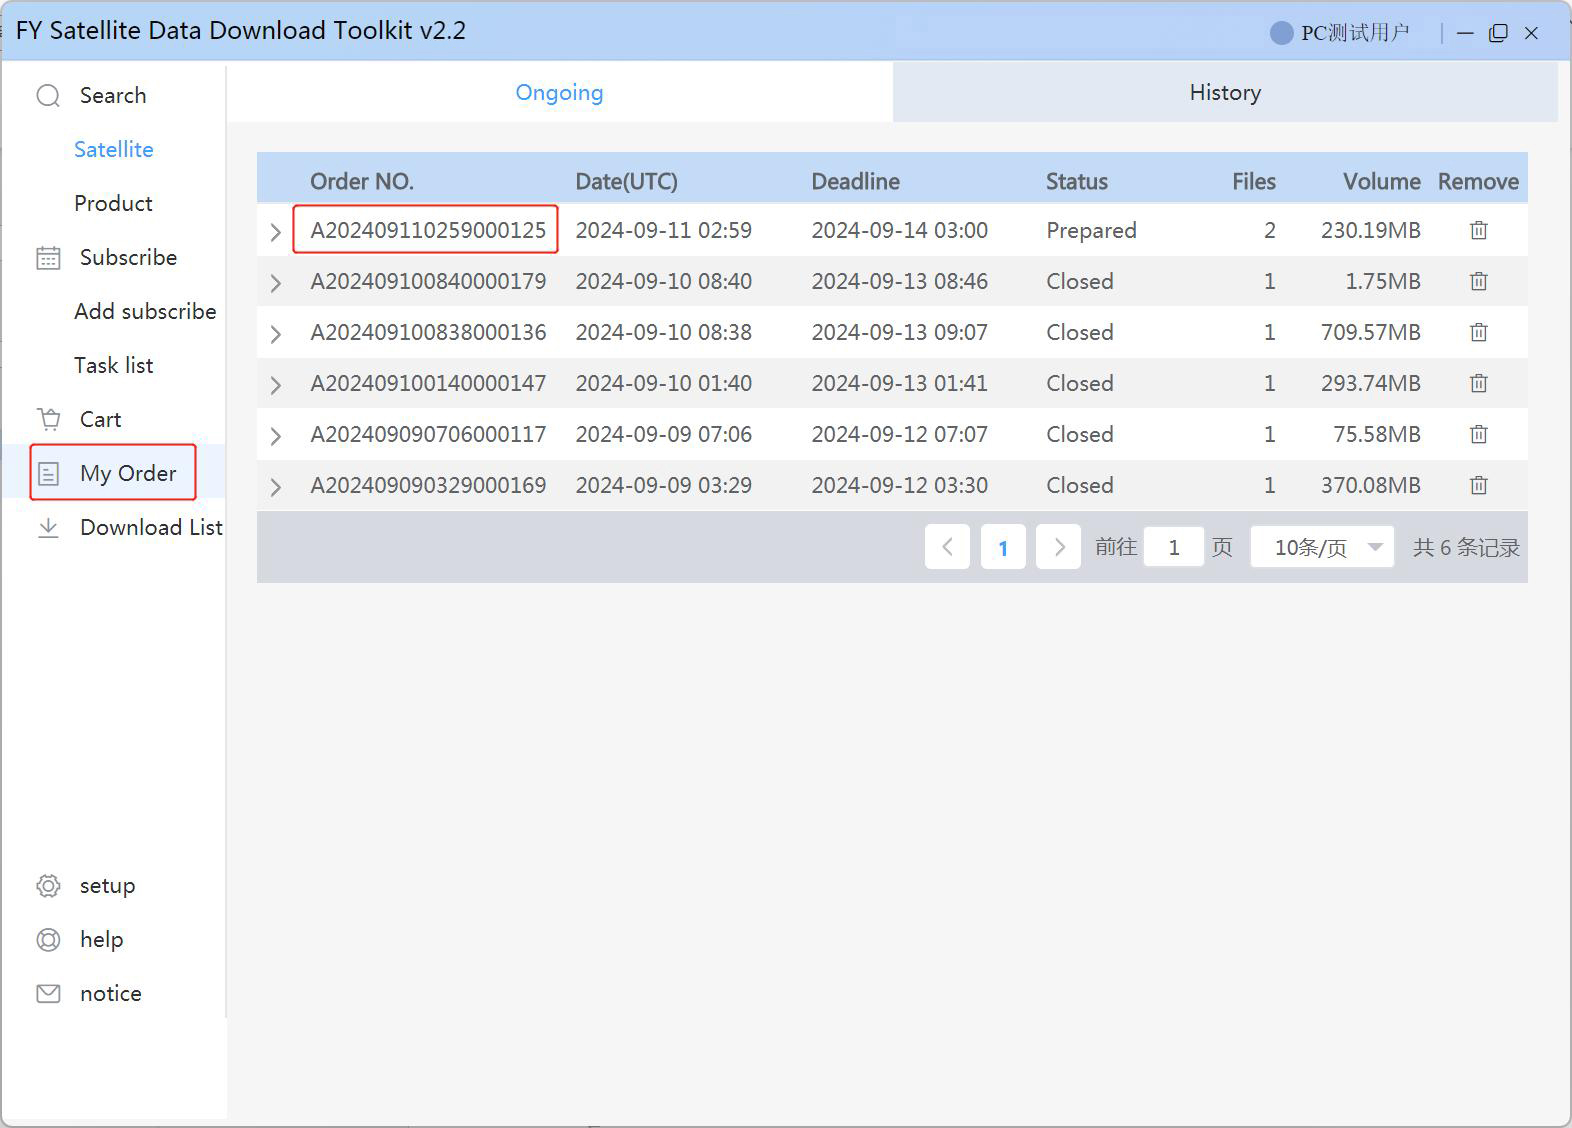Click the Download List arrow icon

point(48,528)
